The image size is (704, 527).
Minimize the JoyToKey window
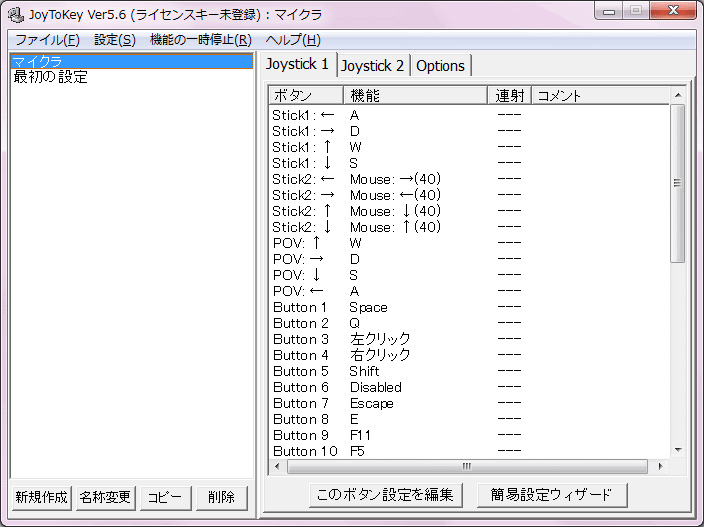pyautogui.click(x=609, y=11)
